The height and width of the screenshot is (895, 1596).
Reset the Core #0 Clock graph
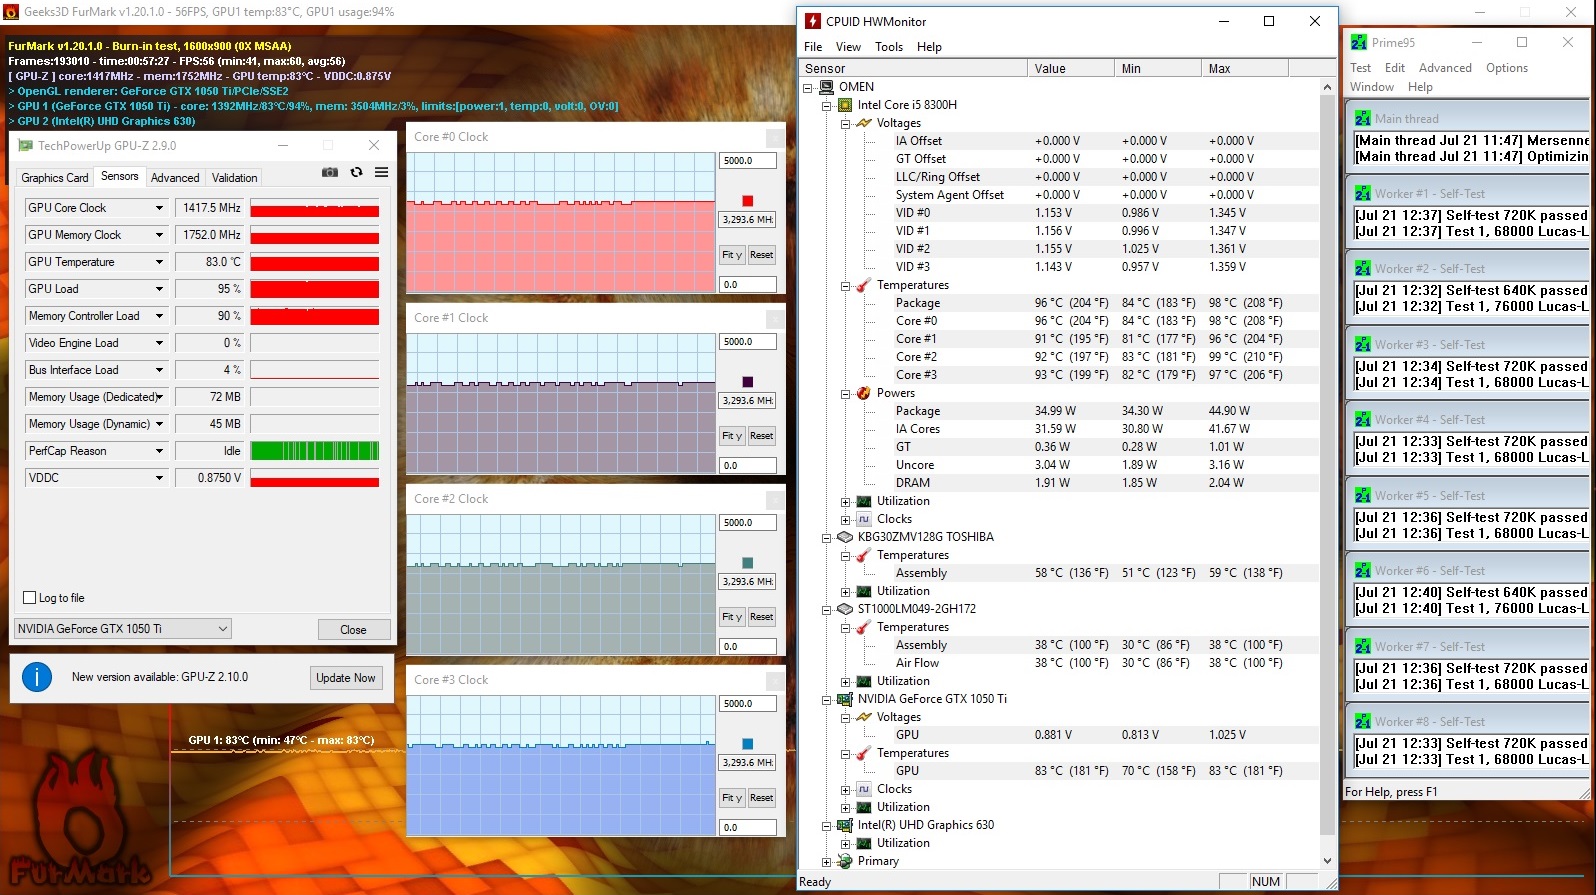pyautogui.click(x=762, y=255)
